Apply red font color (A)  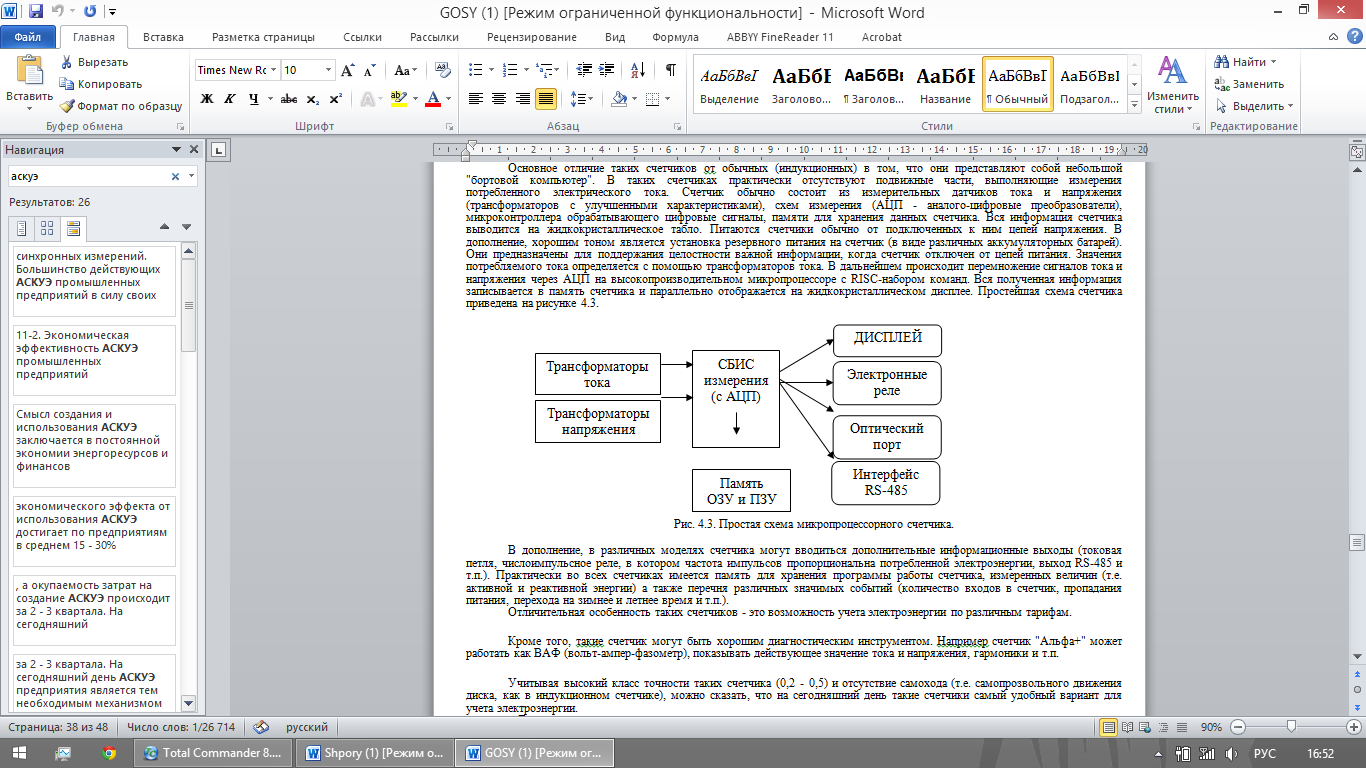432,99
